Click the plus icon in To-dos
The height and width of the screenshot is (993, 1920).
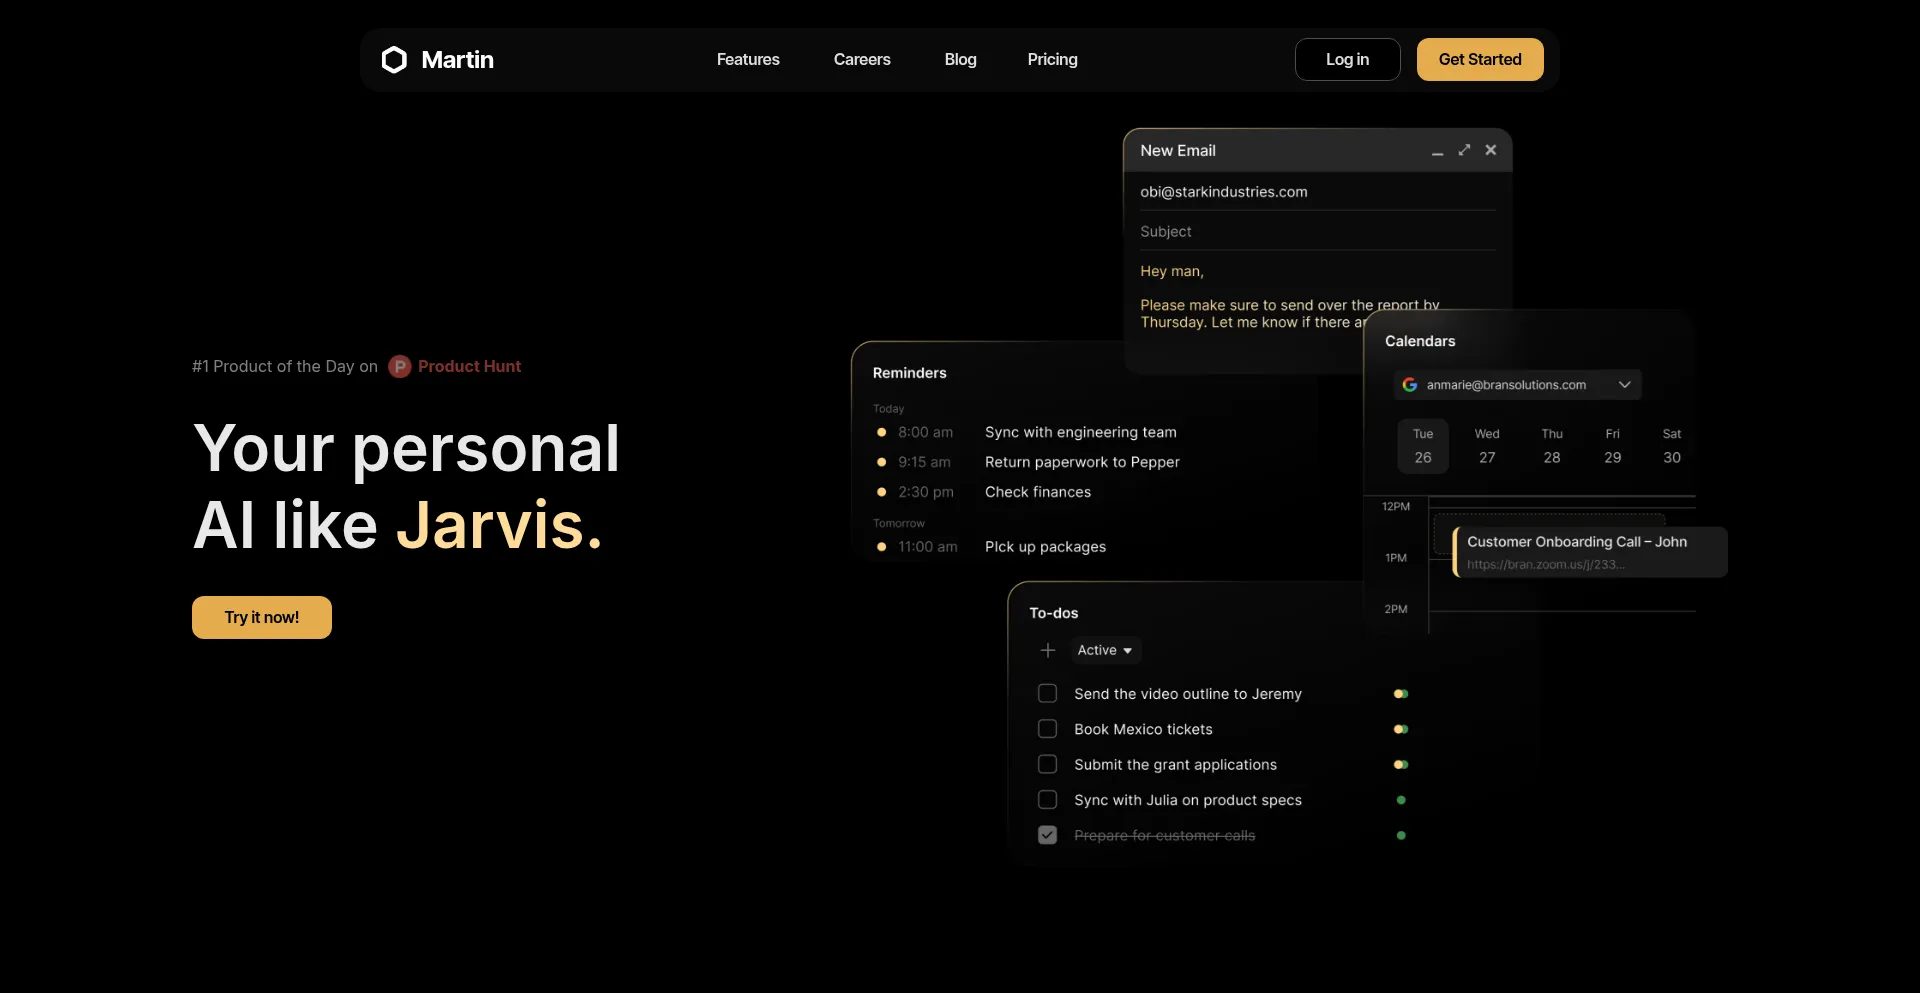tap(1048, 651)
